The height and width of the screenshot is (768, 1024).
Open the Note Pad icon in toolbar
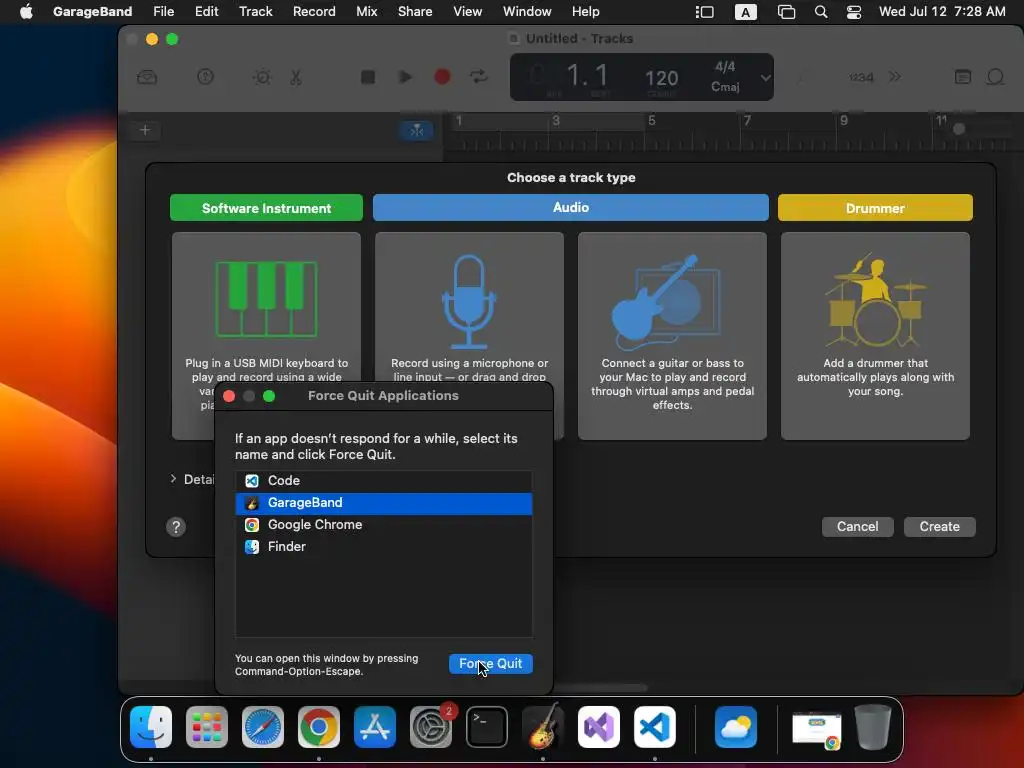tap(963, 77)
